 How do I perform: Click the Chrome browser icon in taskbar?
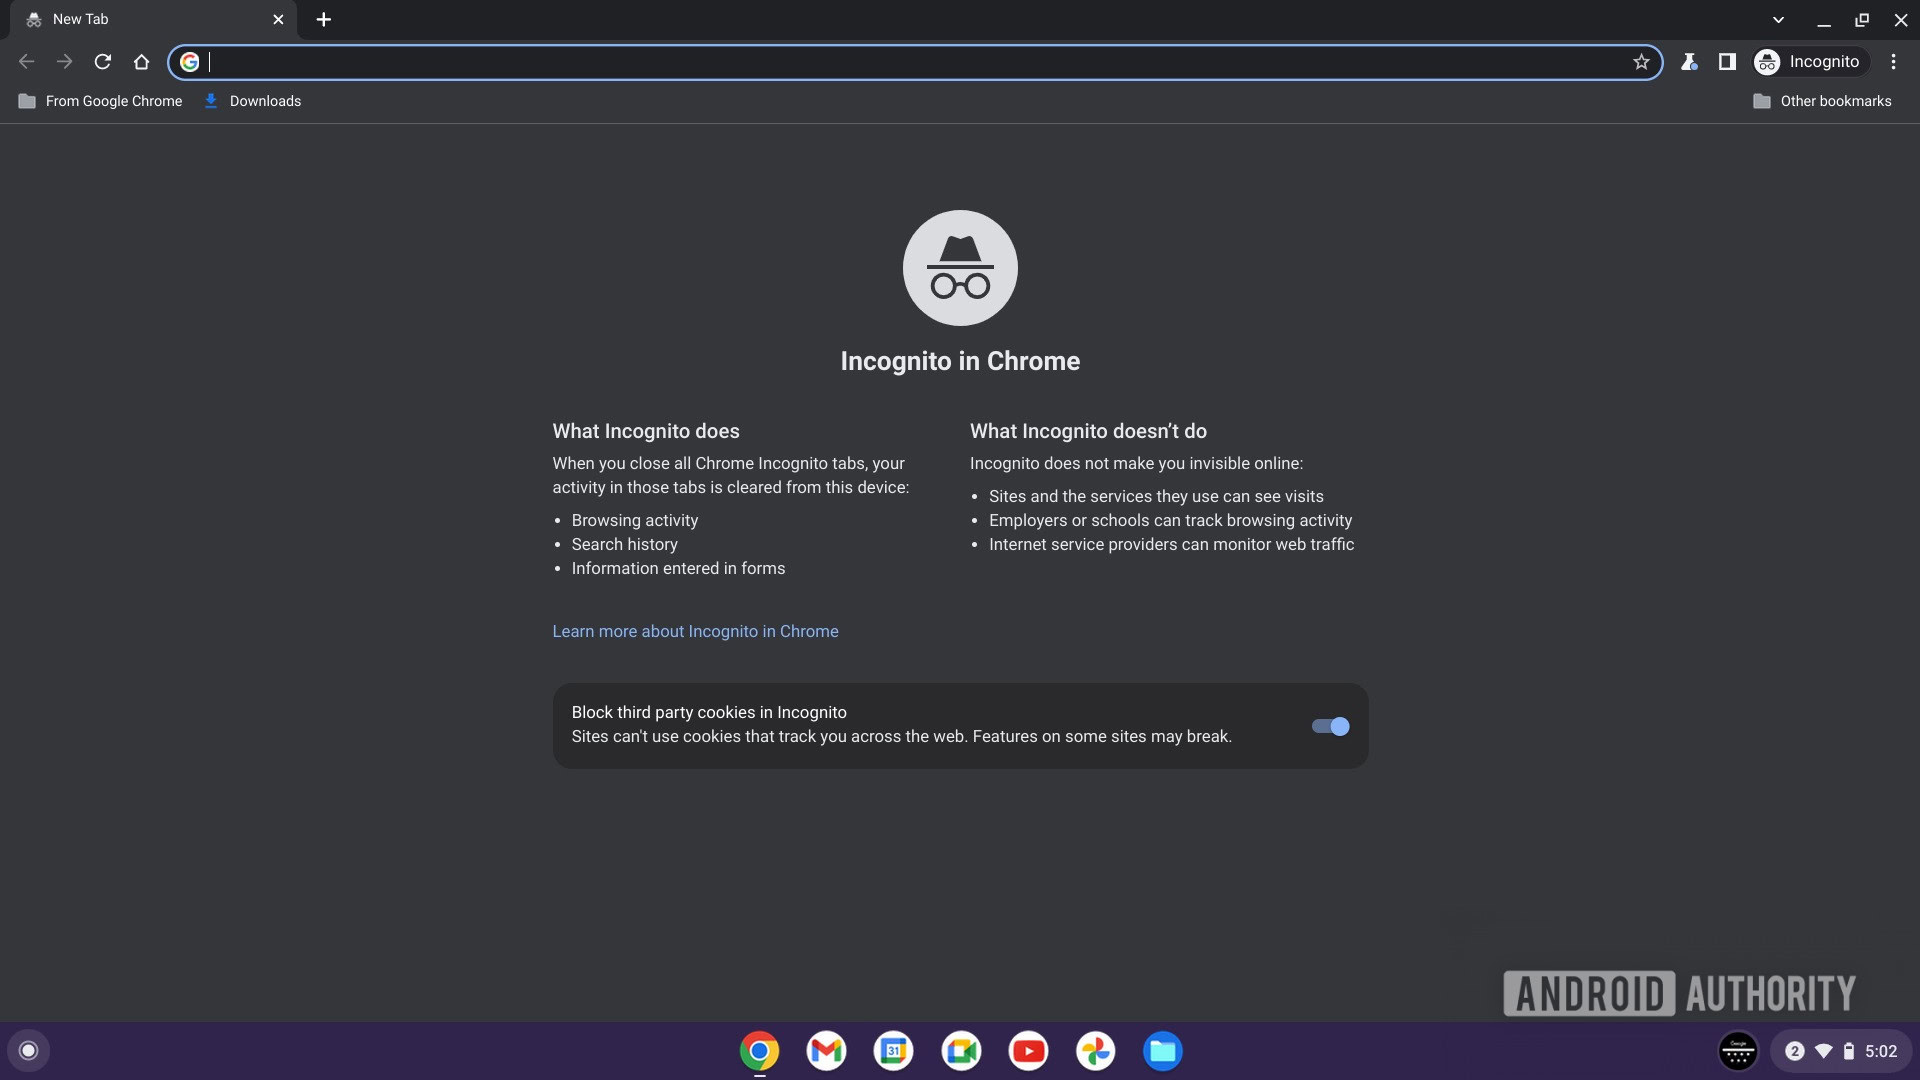760,1051
